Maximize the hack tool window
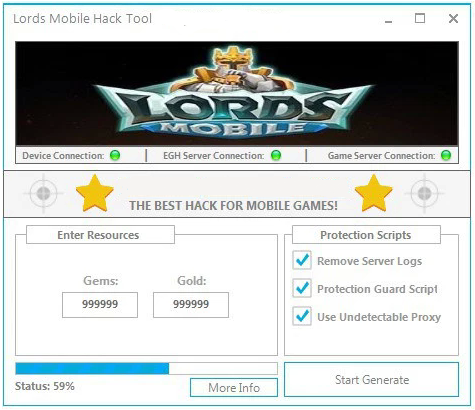The width and height of the screenshot is (475, 410). (420, 18)
